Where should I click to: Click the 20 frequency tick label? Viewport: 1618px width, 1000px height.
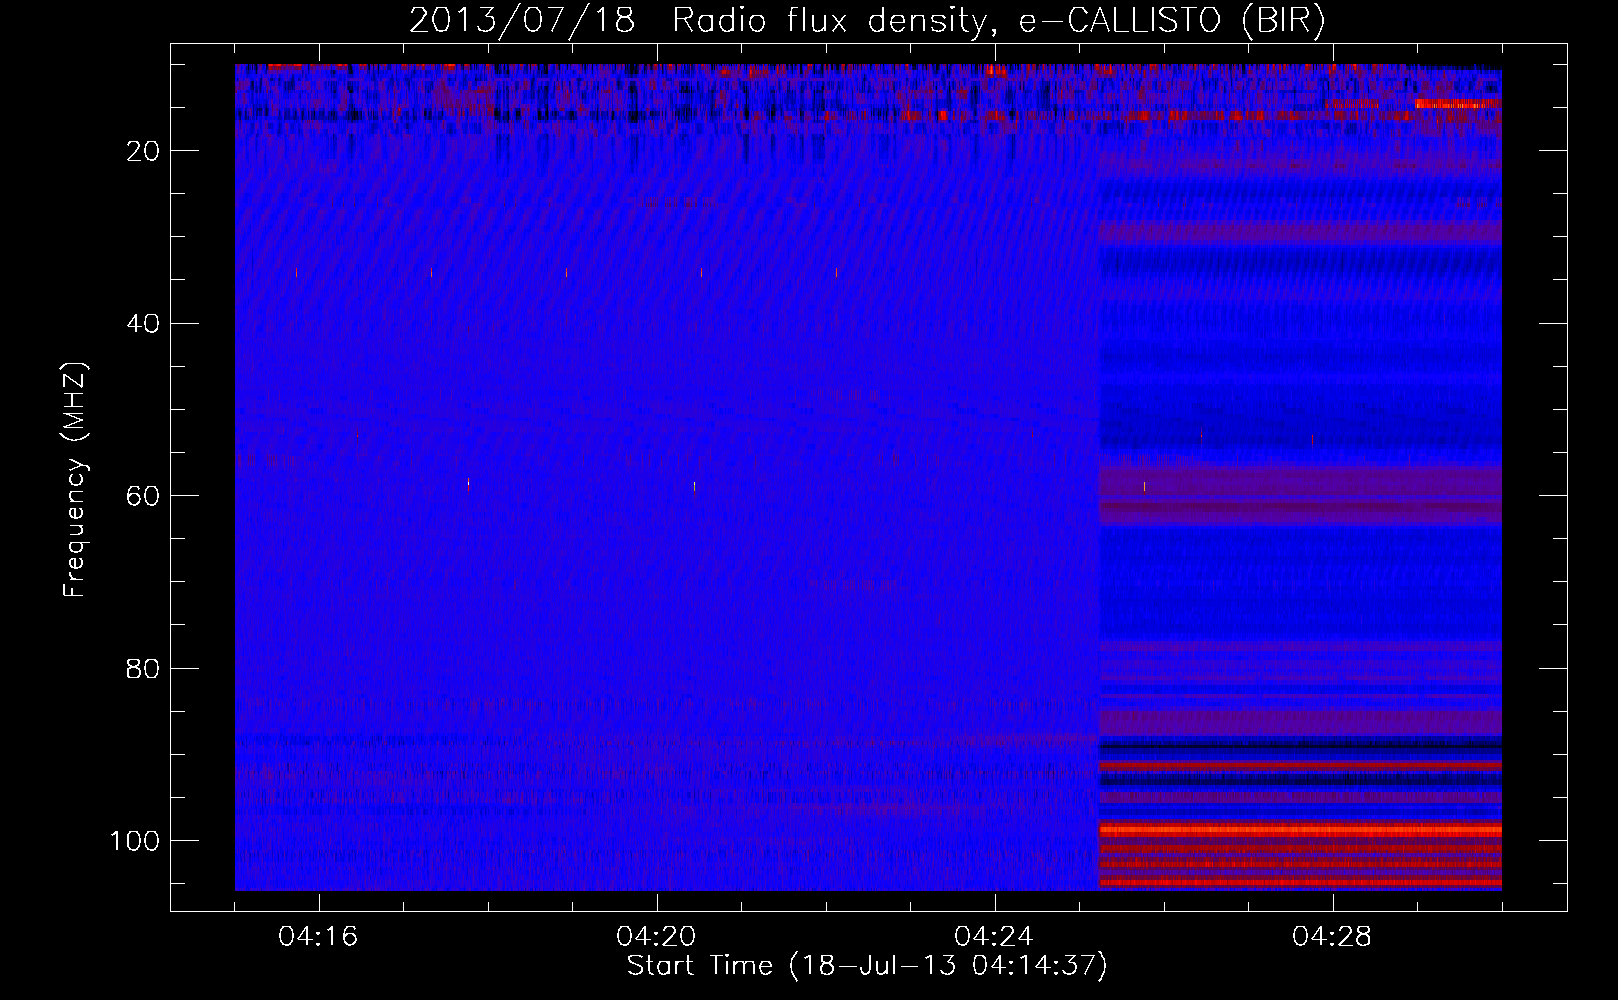tap(144, 151)
